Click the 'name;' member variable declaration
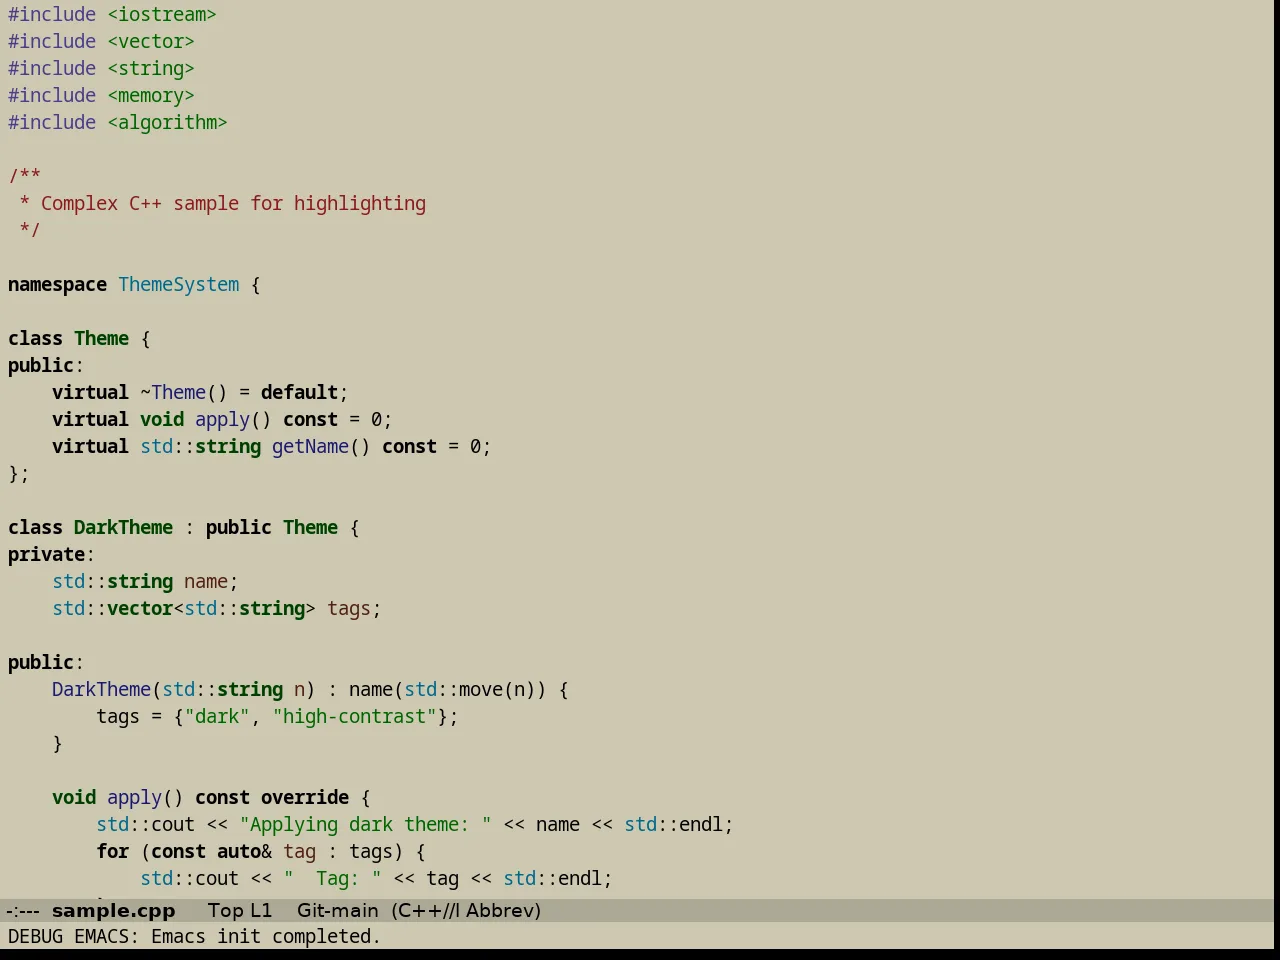Viewport: 1280px width, 960px height. pos(211,582)
